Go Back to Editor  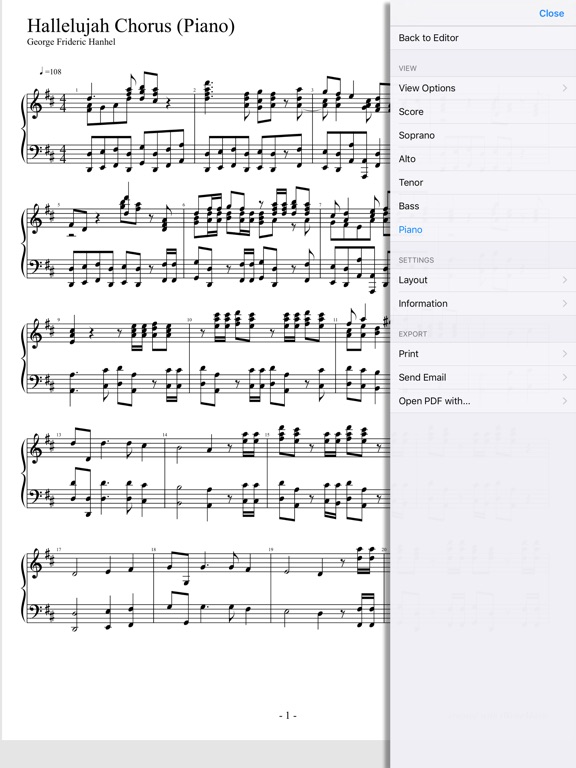[x=483, y=38]
